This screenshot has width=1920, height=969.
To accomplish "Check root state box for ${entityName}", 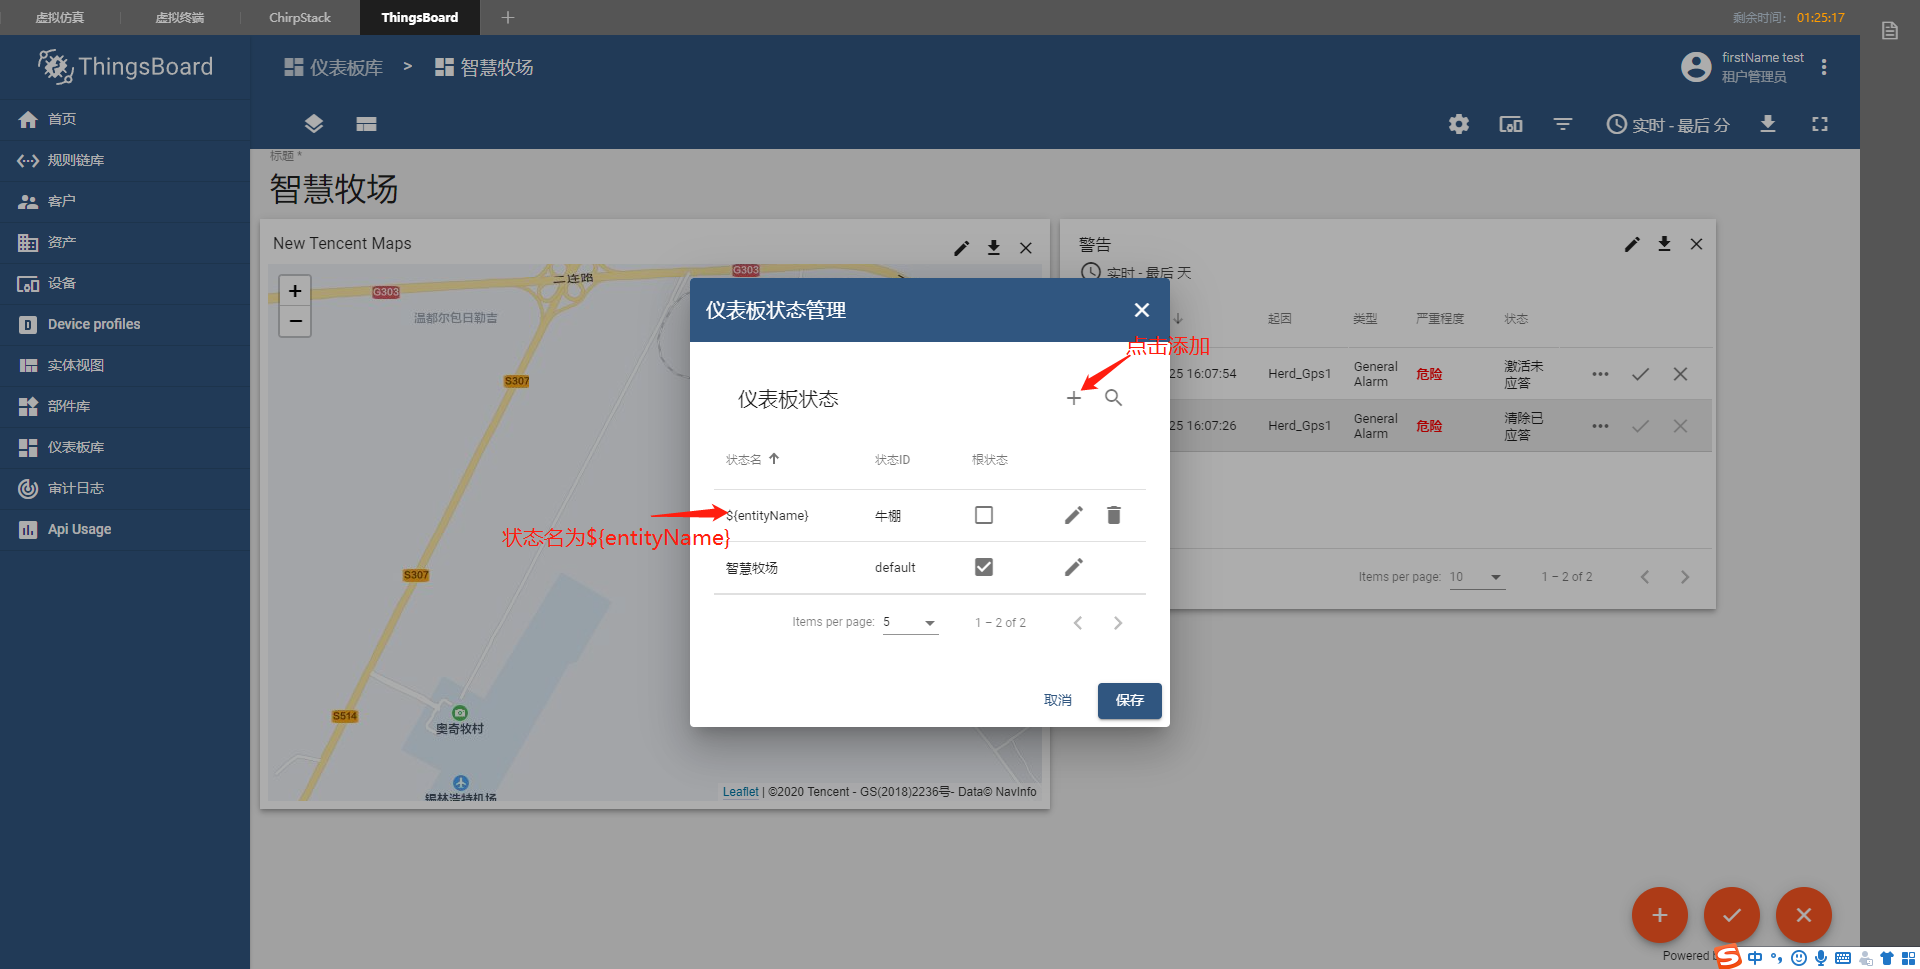I will 983,514.
